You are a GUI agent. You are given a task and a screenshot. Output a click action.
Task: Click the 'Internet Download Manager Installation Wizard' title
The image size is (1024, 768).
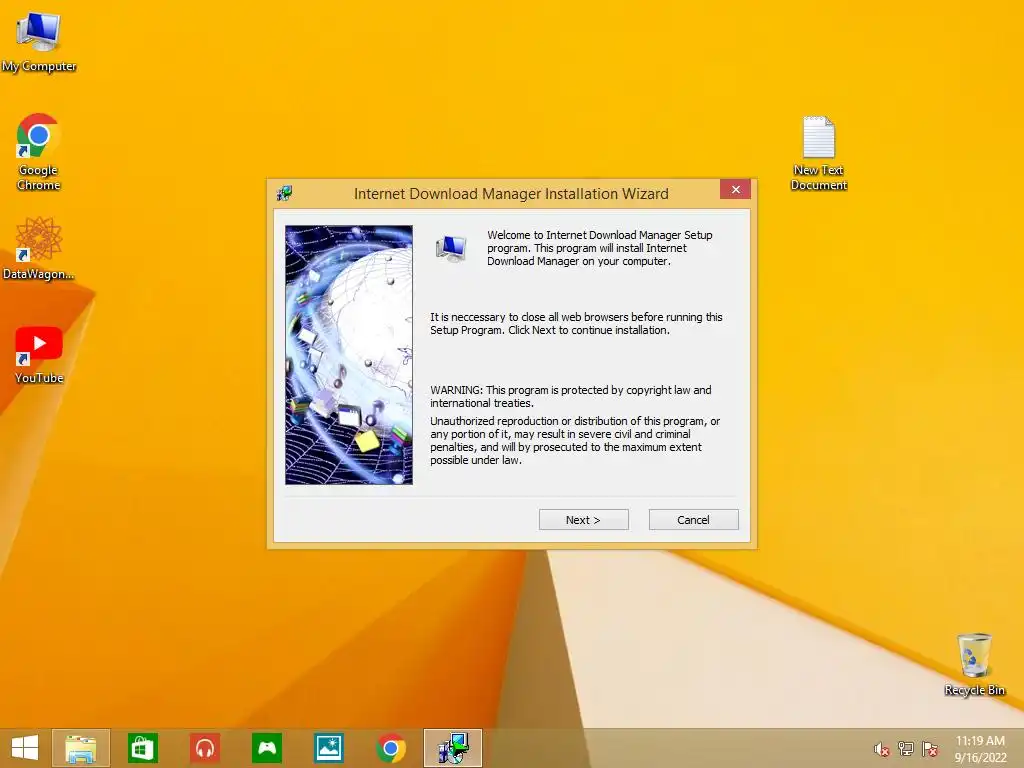pyautogui.click(x=511, y=194)
